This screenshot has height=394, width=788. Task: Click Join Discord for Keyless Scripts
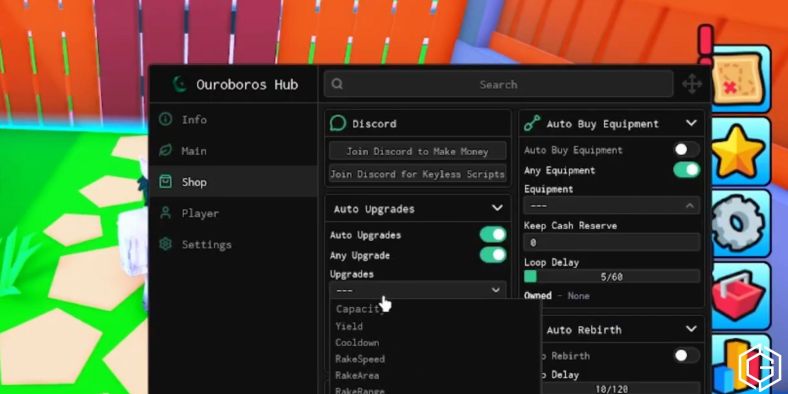tap(418, 174)
